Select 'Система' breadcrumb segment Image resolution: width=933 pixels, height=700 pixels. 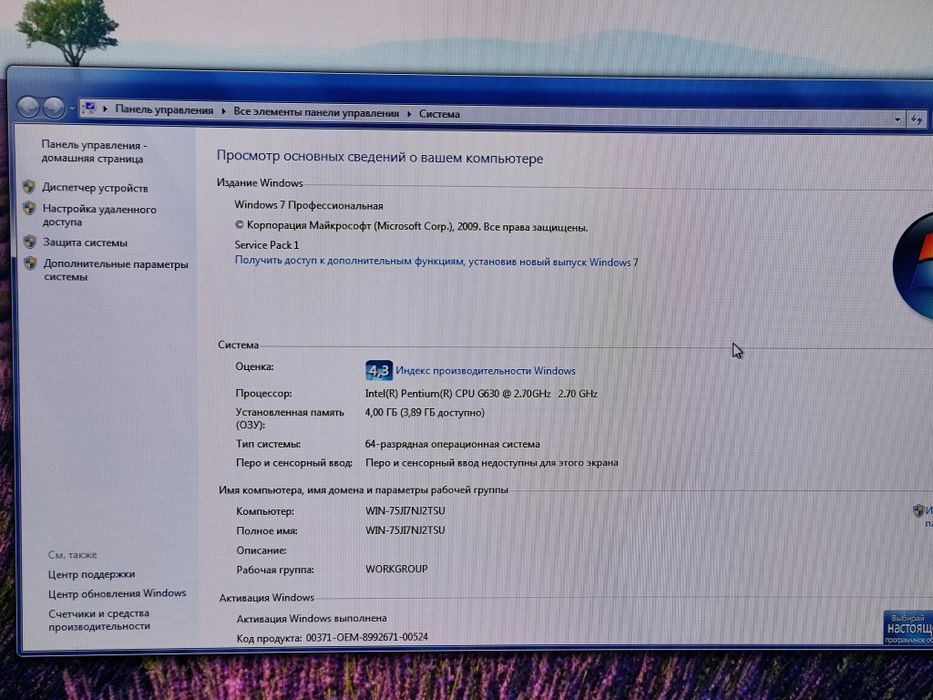(x=439, y=114)
